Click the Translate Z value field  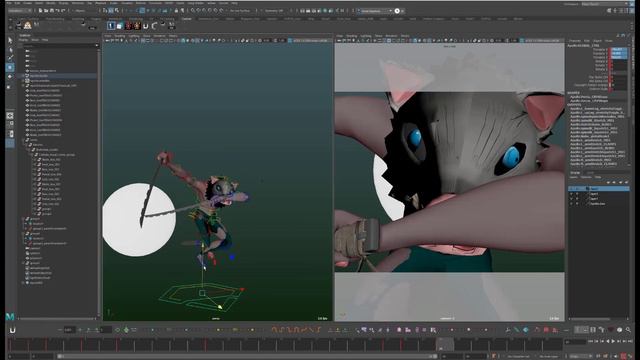(x=619, y=57)
